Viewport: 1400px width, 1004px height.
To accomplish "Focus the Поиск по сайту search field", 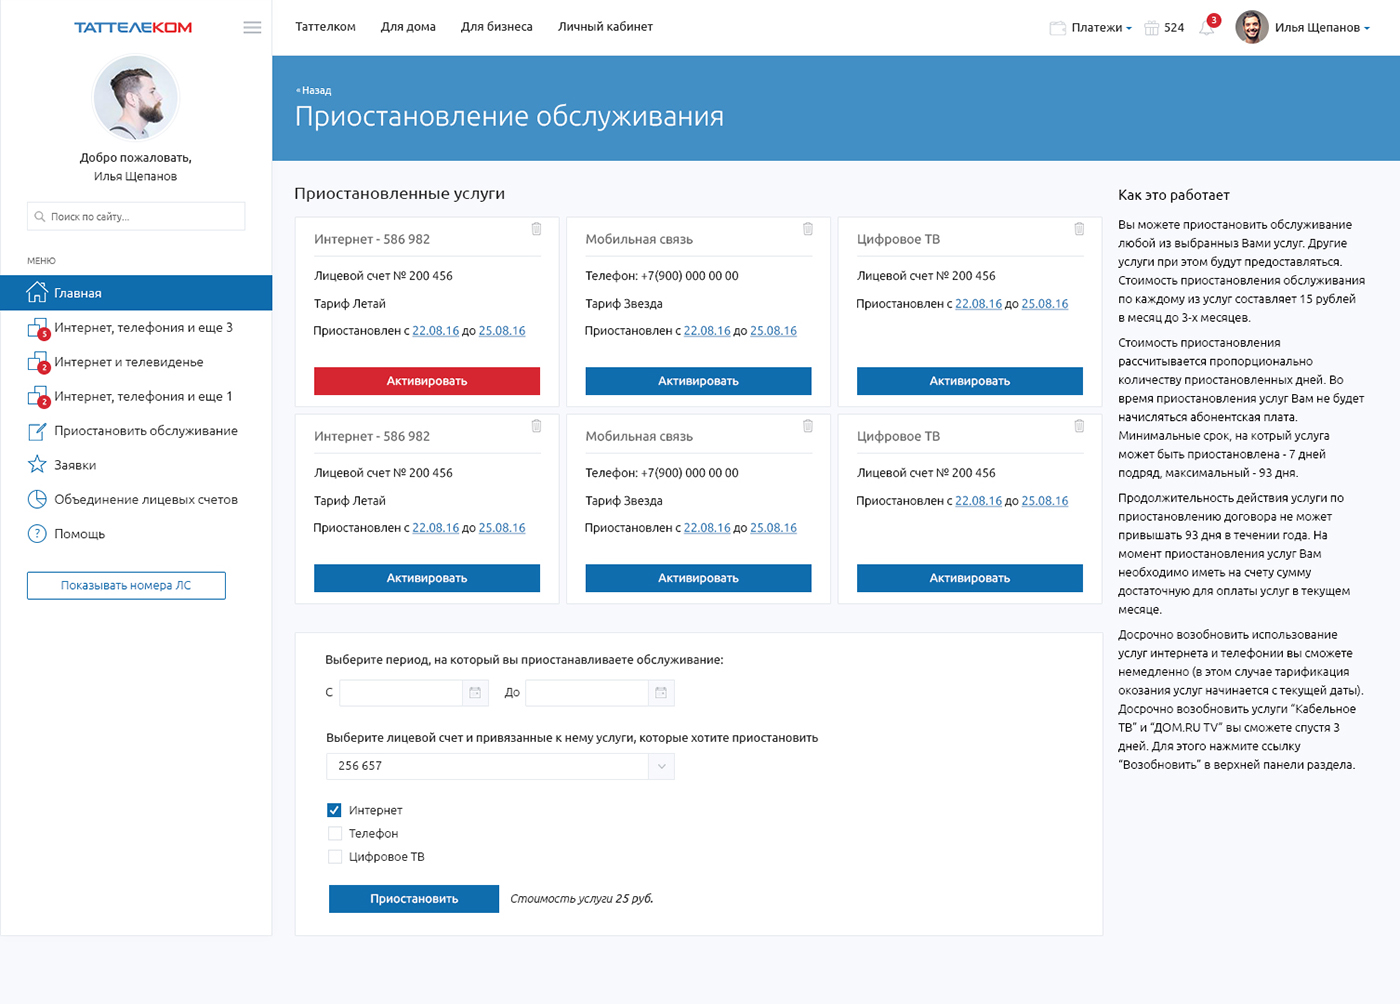I will (136, 216).
